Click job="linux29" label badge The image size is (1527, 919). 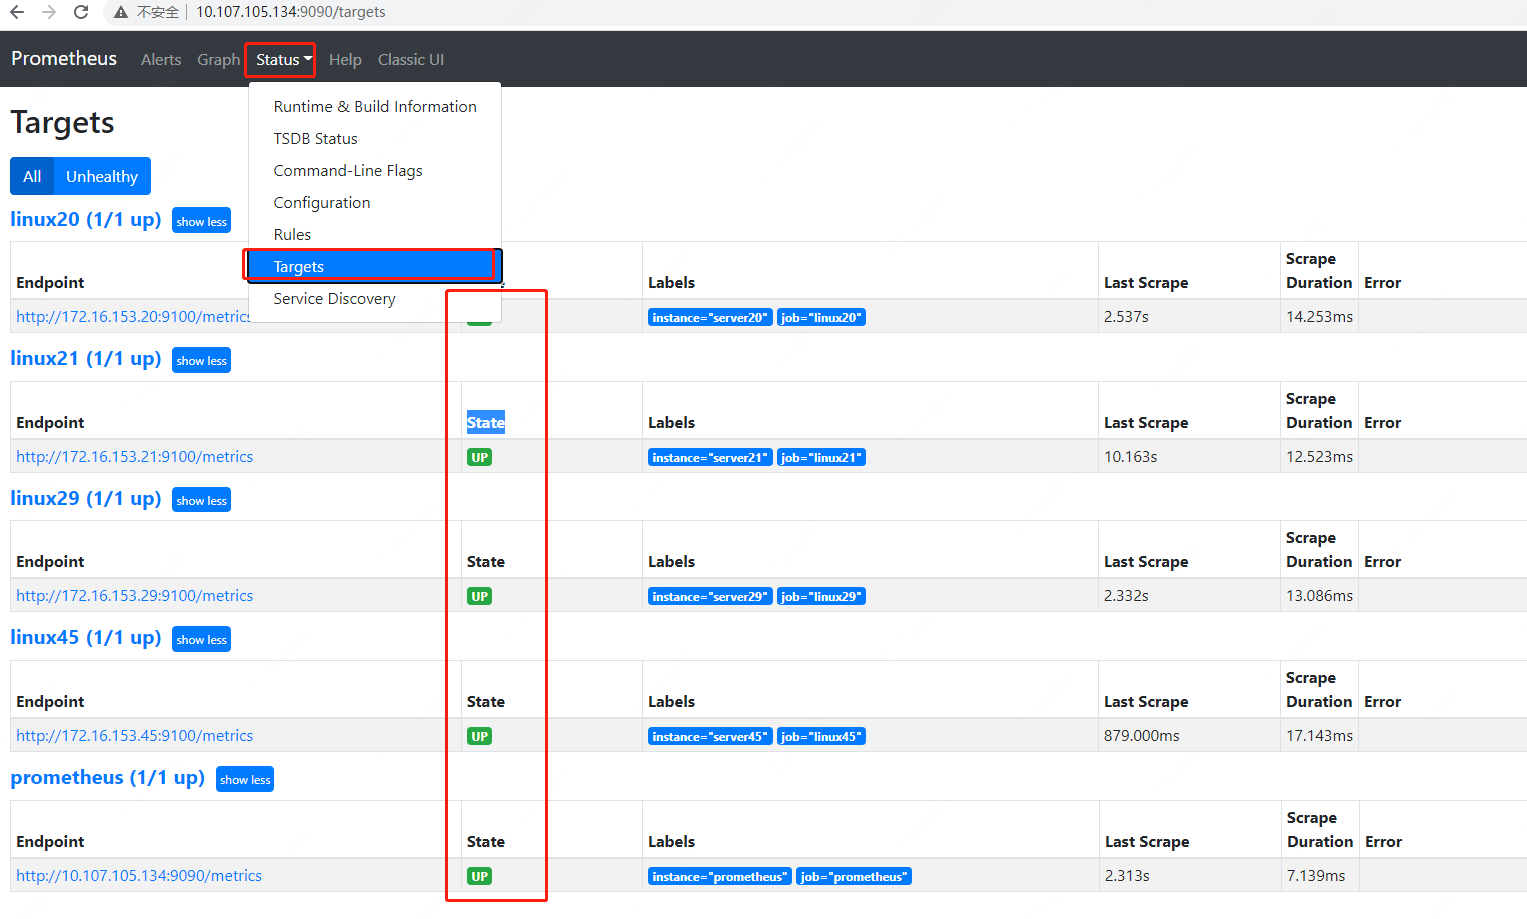coord(821,596)
